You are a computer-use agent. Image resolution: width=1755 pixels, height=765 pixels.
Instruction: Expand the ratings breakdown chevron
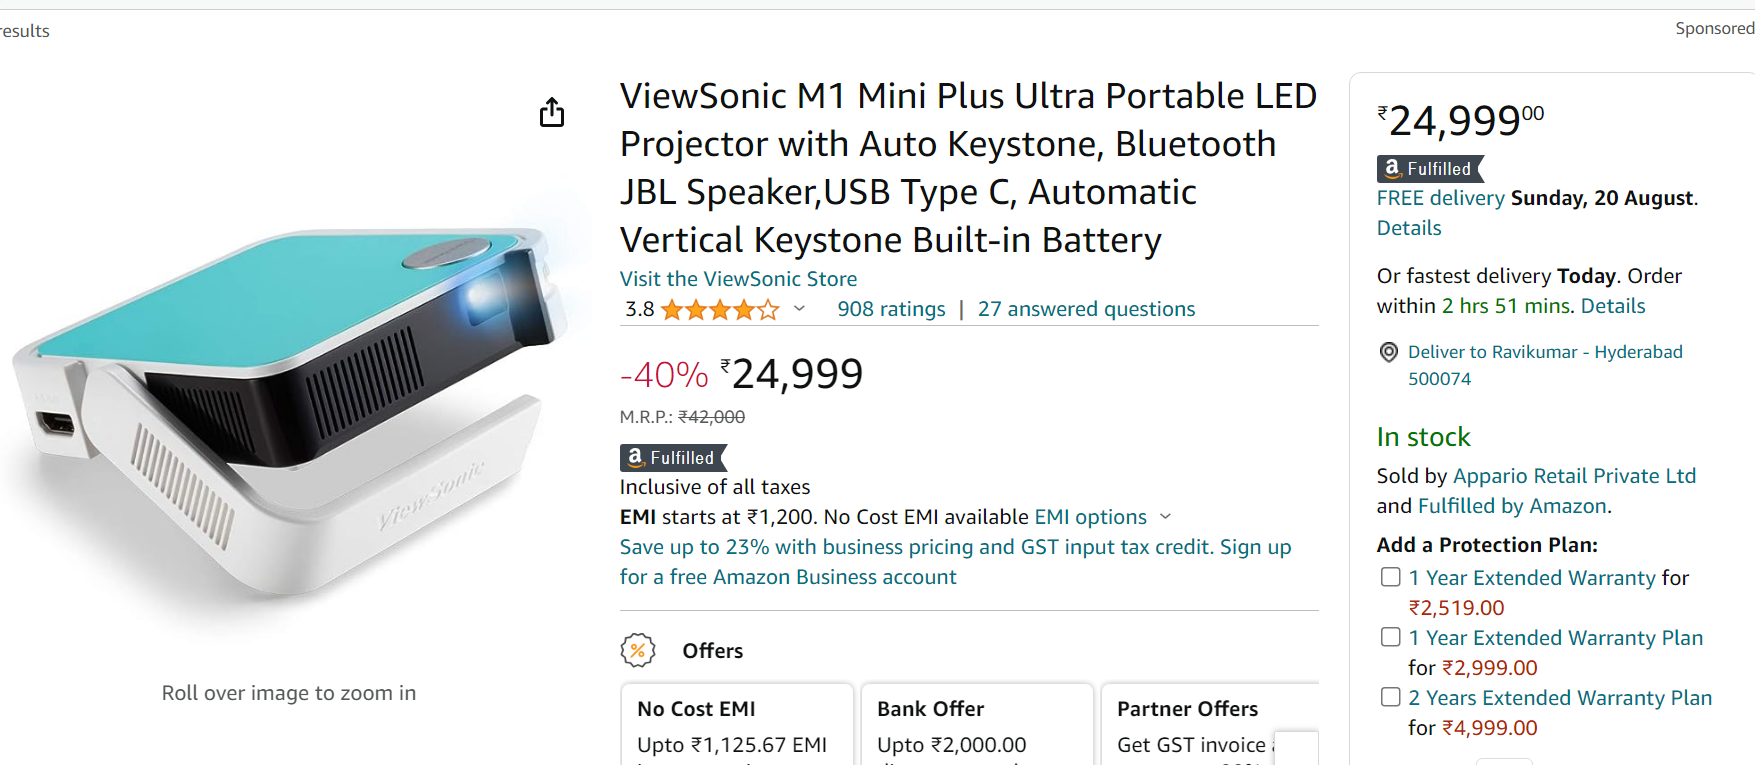(799, 309)
